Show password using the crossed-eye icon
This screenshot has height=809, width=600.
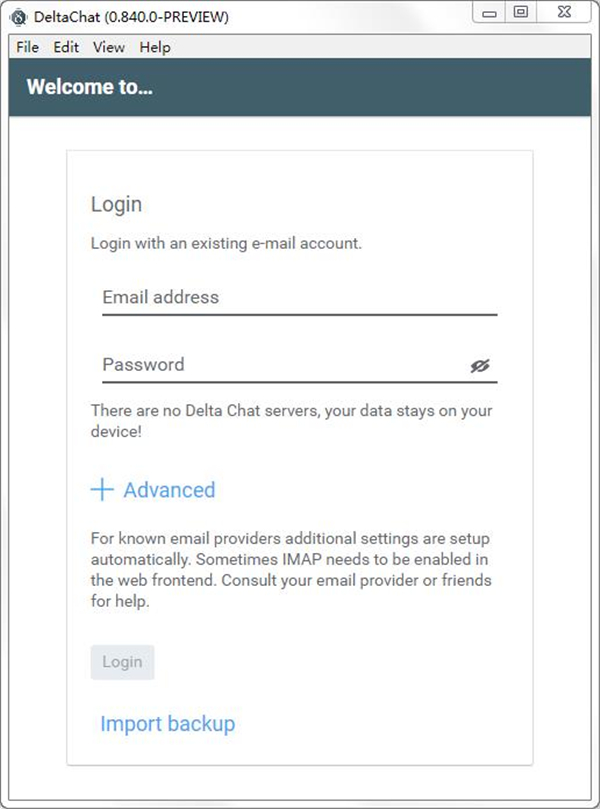click(480, 366)
